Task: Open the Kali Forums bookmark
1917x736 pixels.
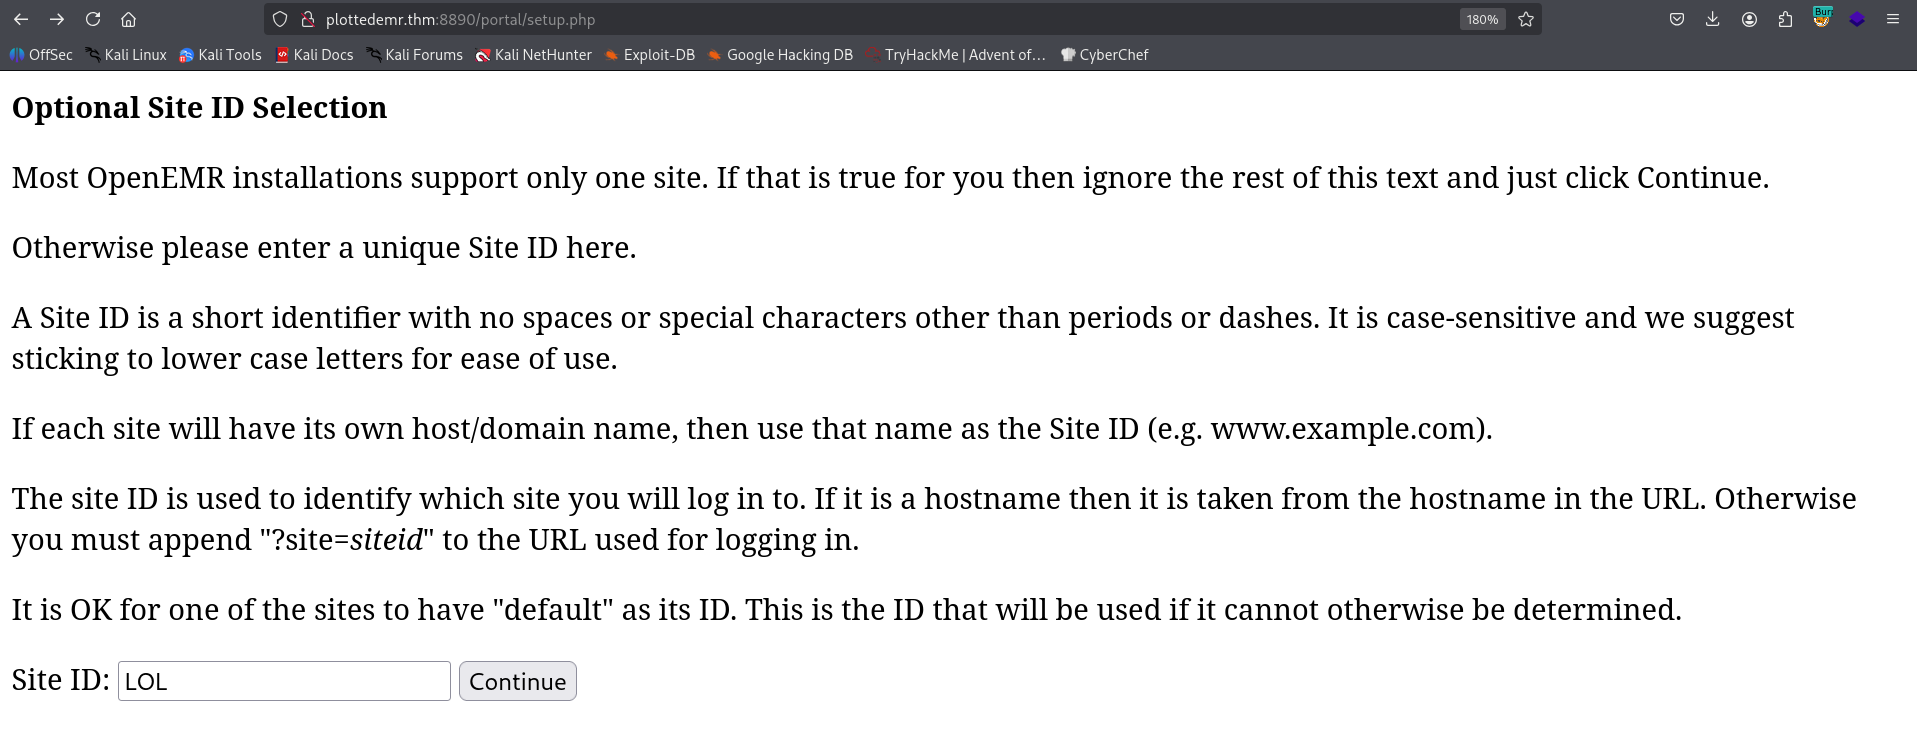Action: [414, 55]
